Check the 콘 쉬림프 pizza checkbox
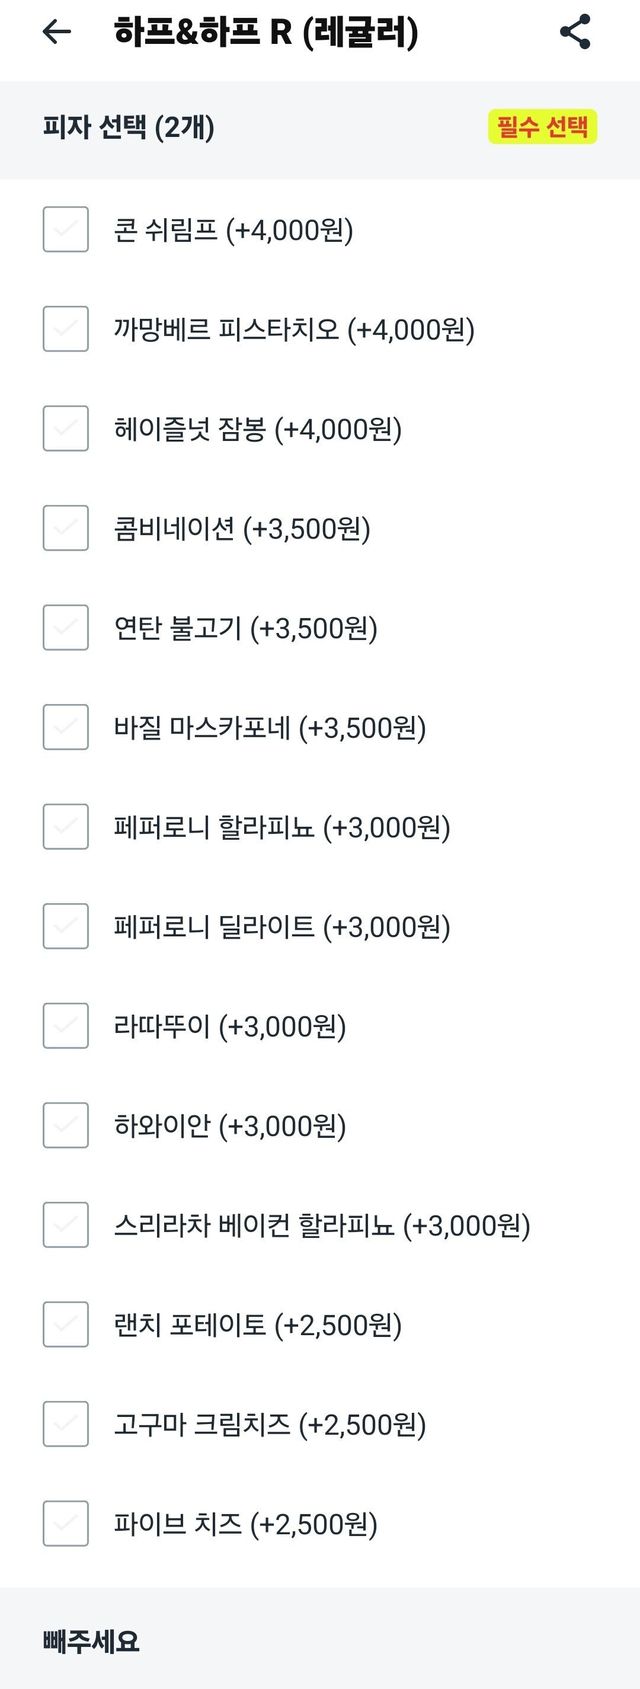This screenshot has width=640, height=1689. click(66, 230)
